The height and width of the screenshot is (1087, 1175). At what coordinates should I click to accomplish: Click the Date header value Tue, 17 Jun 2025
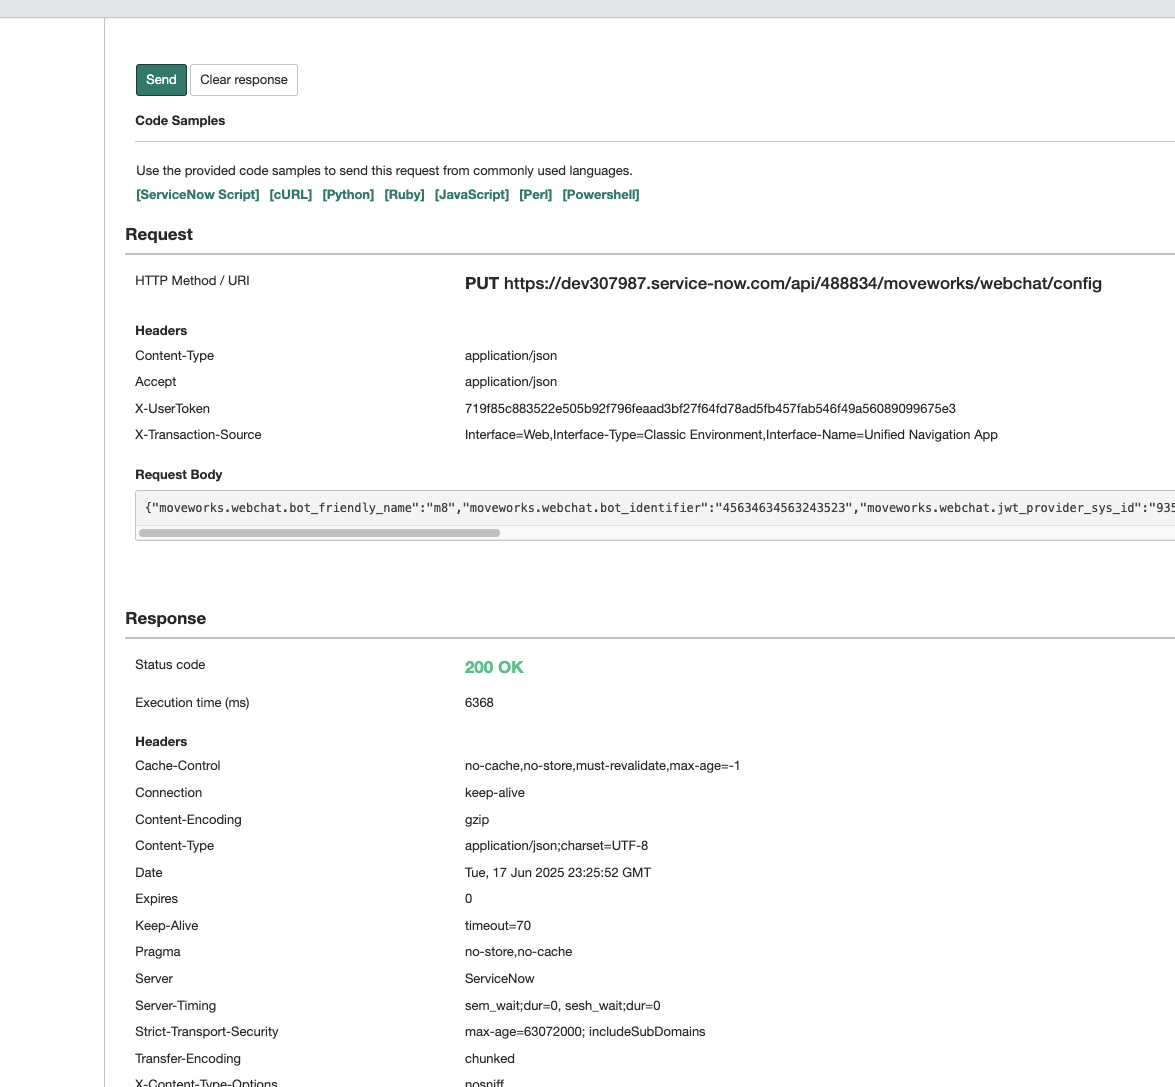pyautogui.click(x=558, y=873)
